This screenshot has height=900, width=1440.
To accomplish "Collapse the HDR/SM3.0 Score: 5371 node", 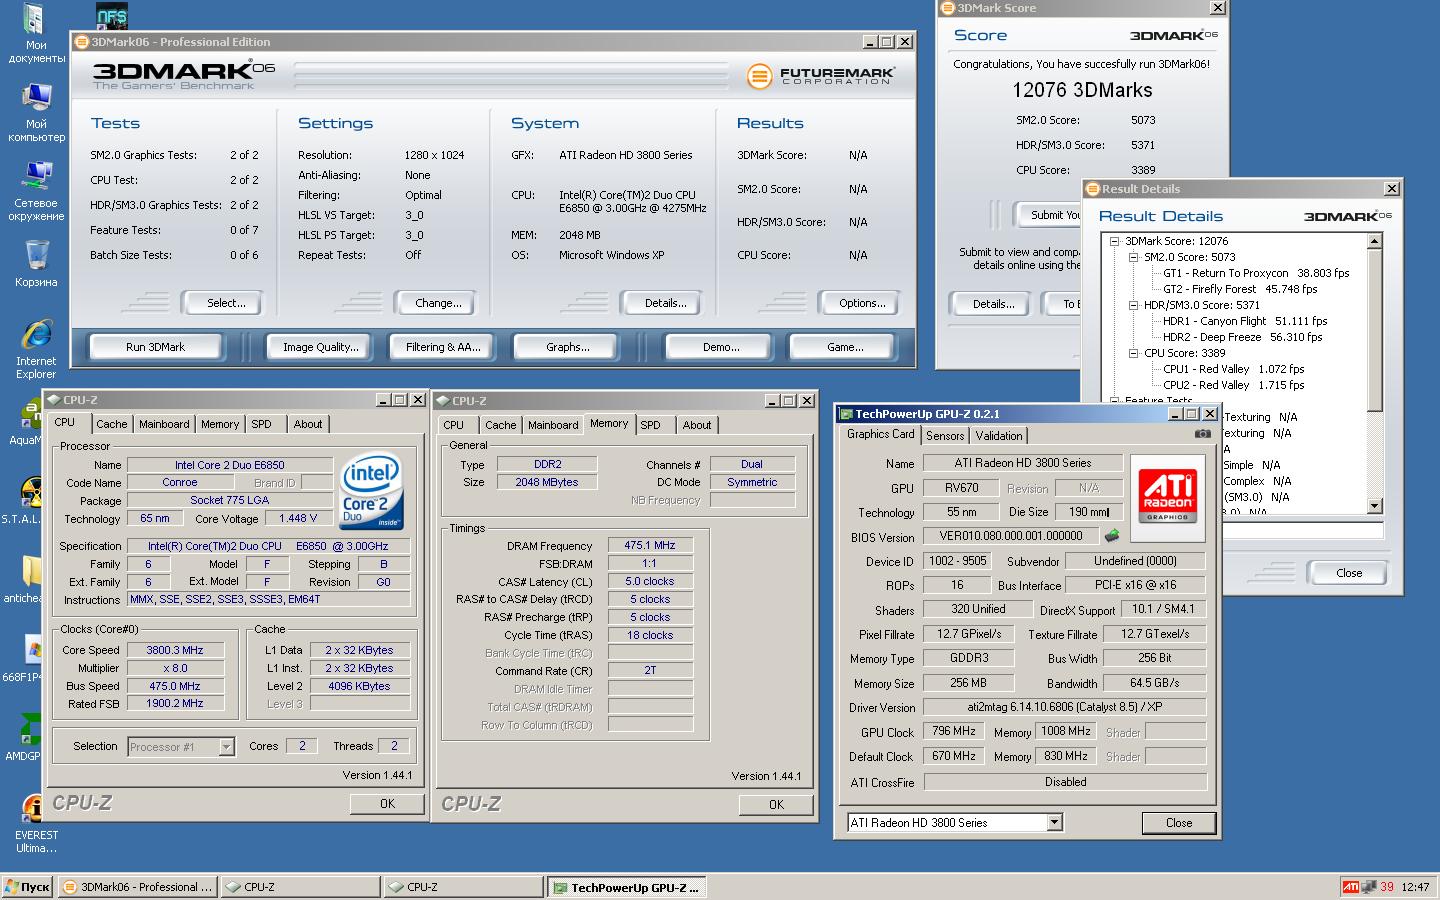I will 1134,305.
